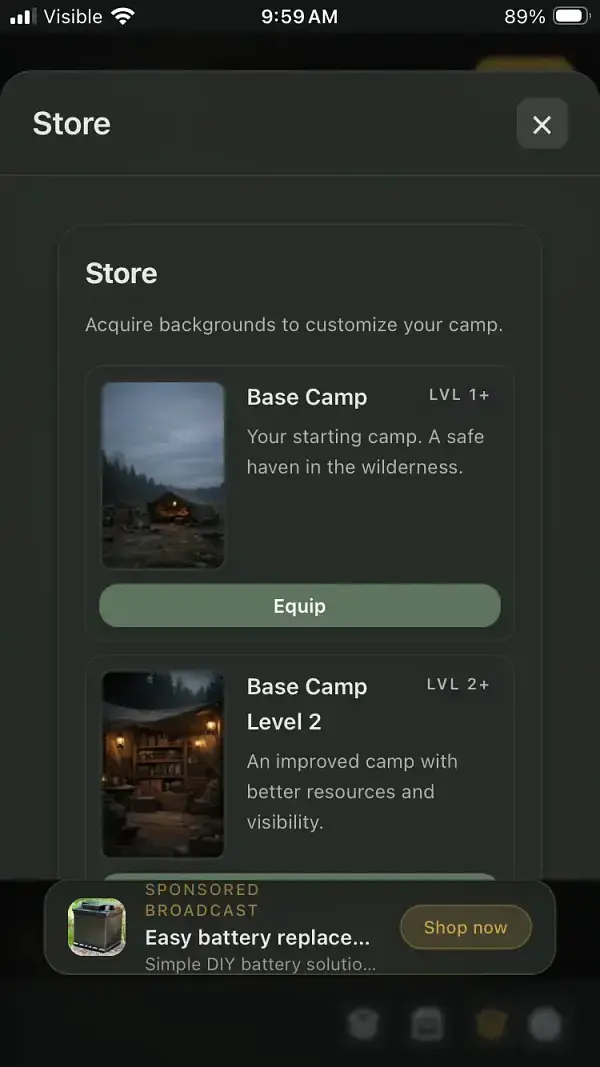Screen dimensions: 600x1067
Task: Tap the Wi-Fi status icon
Action: click(x=123, y=16)
